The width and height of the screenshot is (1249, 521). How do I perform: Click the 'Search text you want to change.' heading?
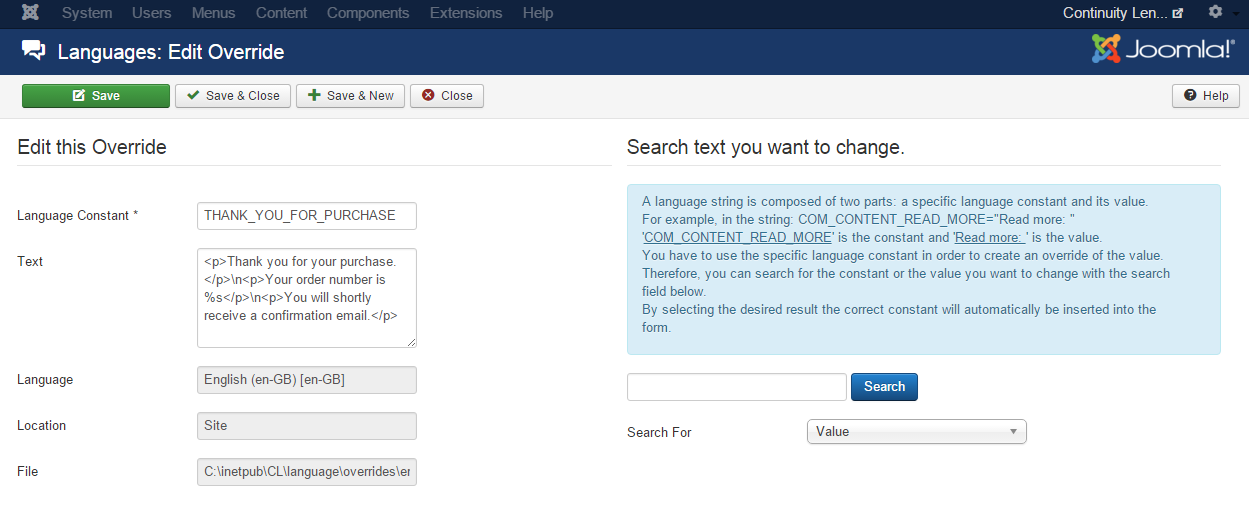[766, 147]
